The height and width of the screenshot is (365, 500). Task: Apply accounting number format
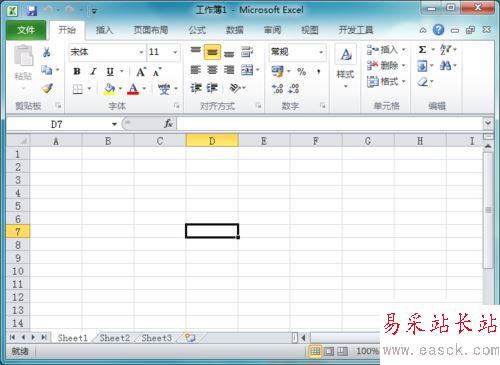point(277,71)
